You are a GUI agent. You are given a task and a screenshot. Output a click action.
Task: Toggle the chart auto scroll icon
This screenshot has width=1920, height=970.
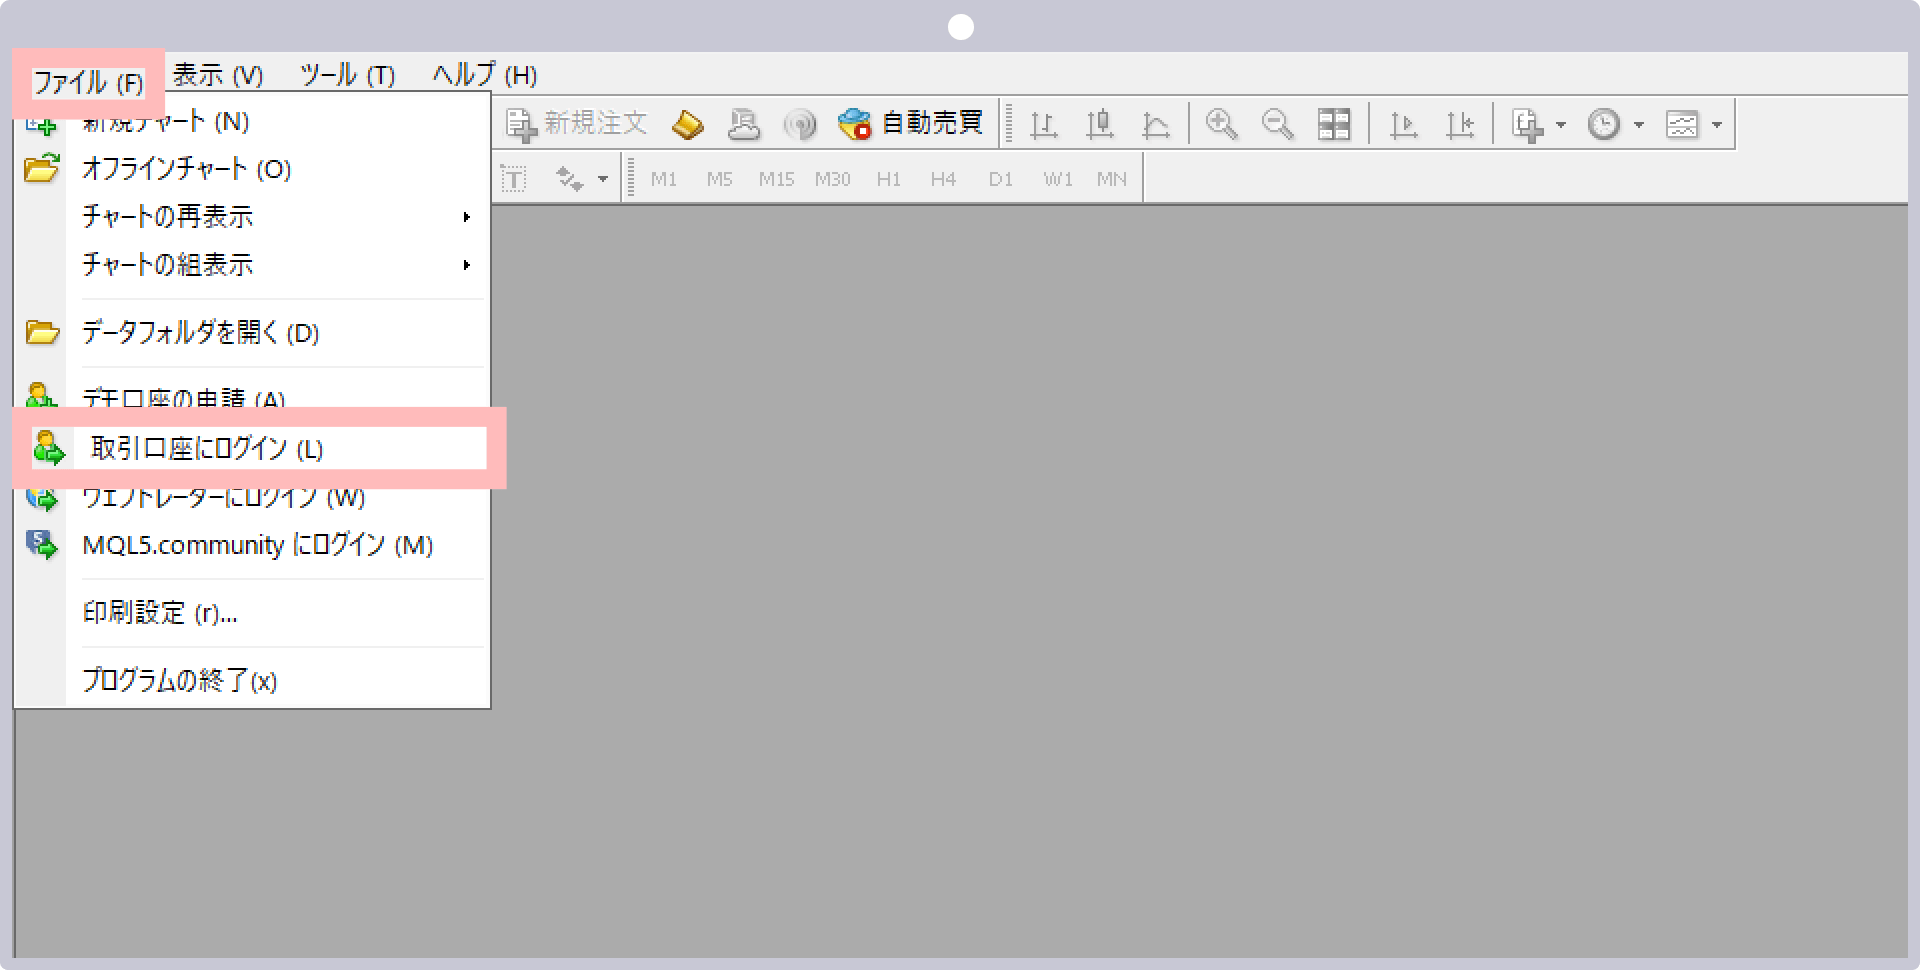(x=1404, y=124)
